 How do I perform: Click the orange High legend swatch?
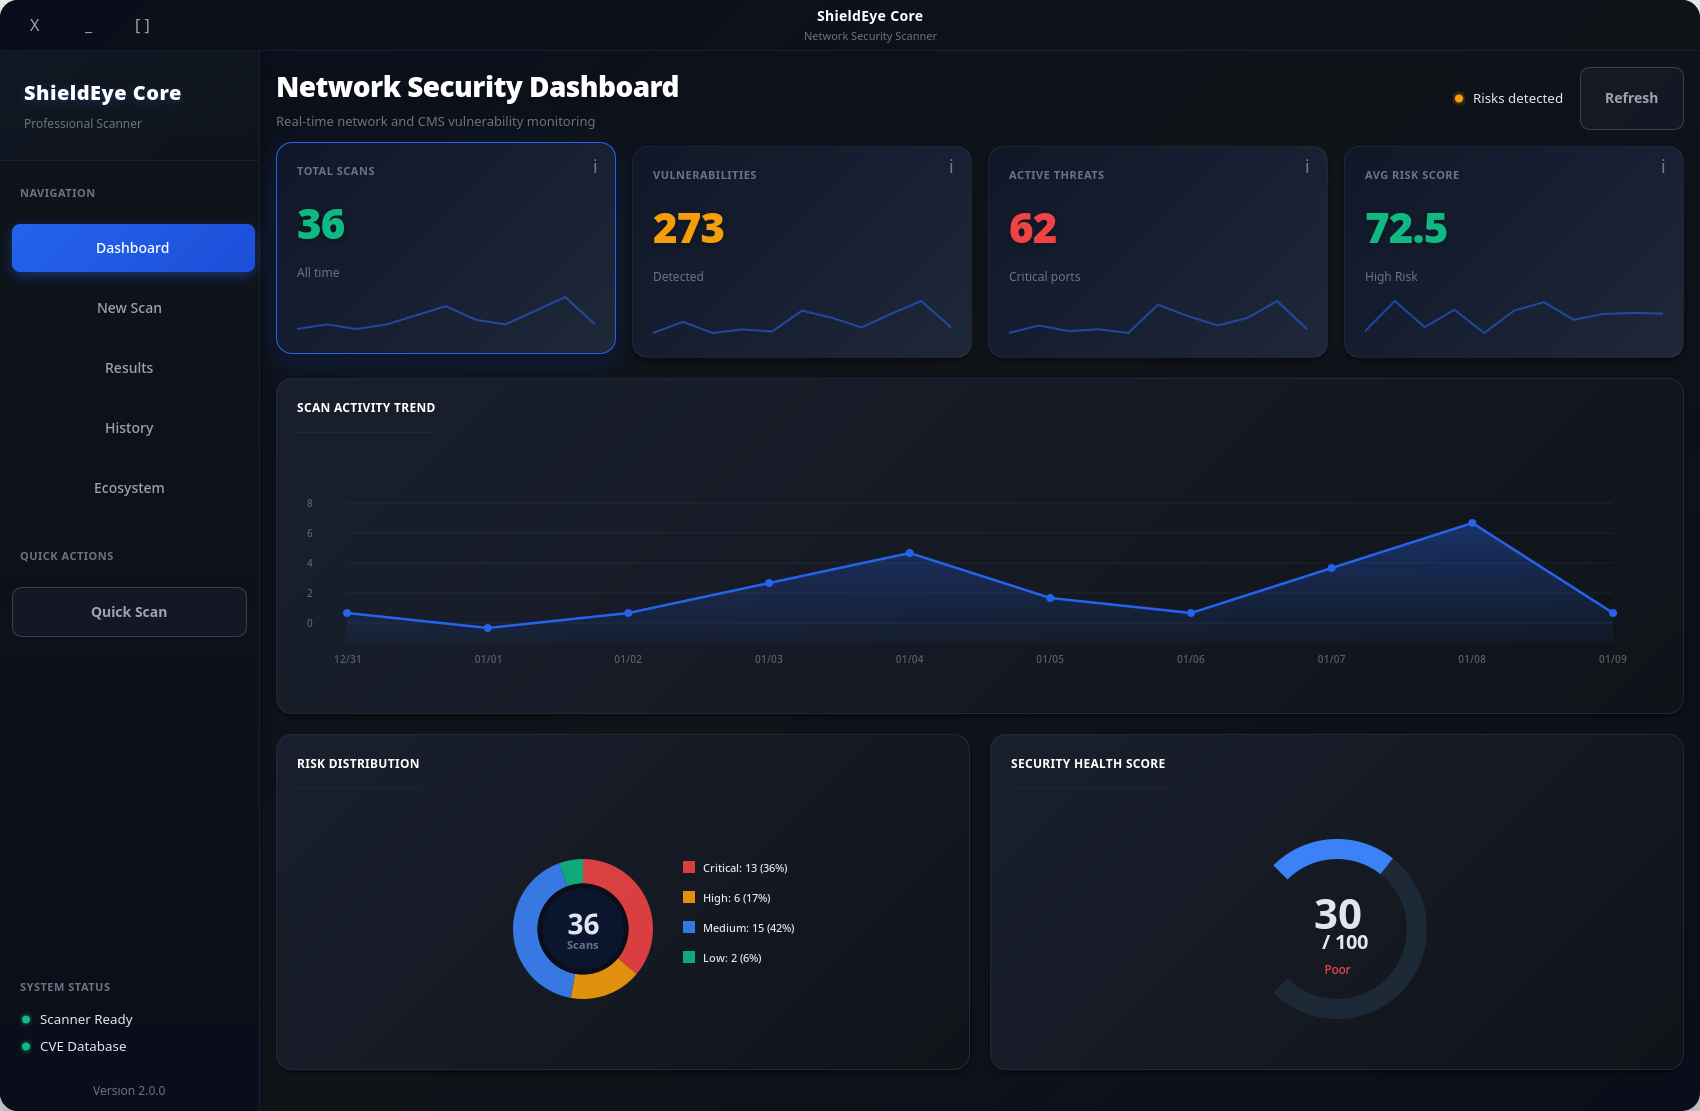(689, 897)
